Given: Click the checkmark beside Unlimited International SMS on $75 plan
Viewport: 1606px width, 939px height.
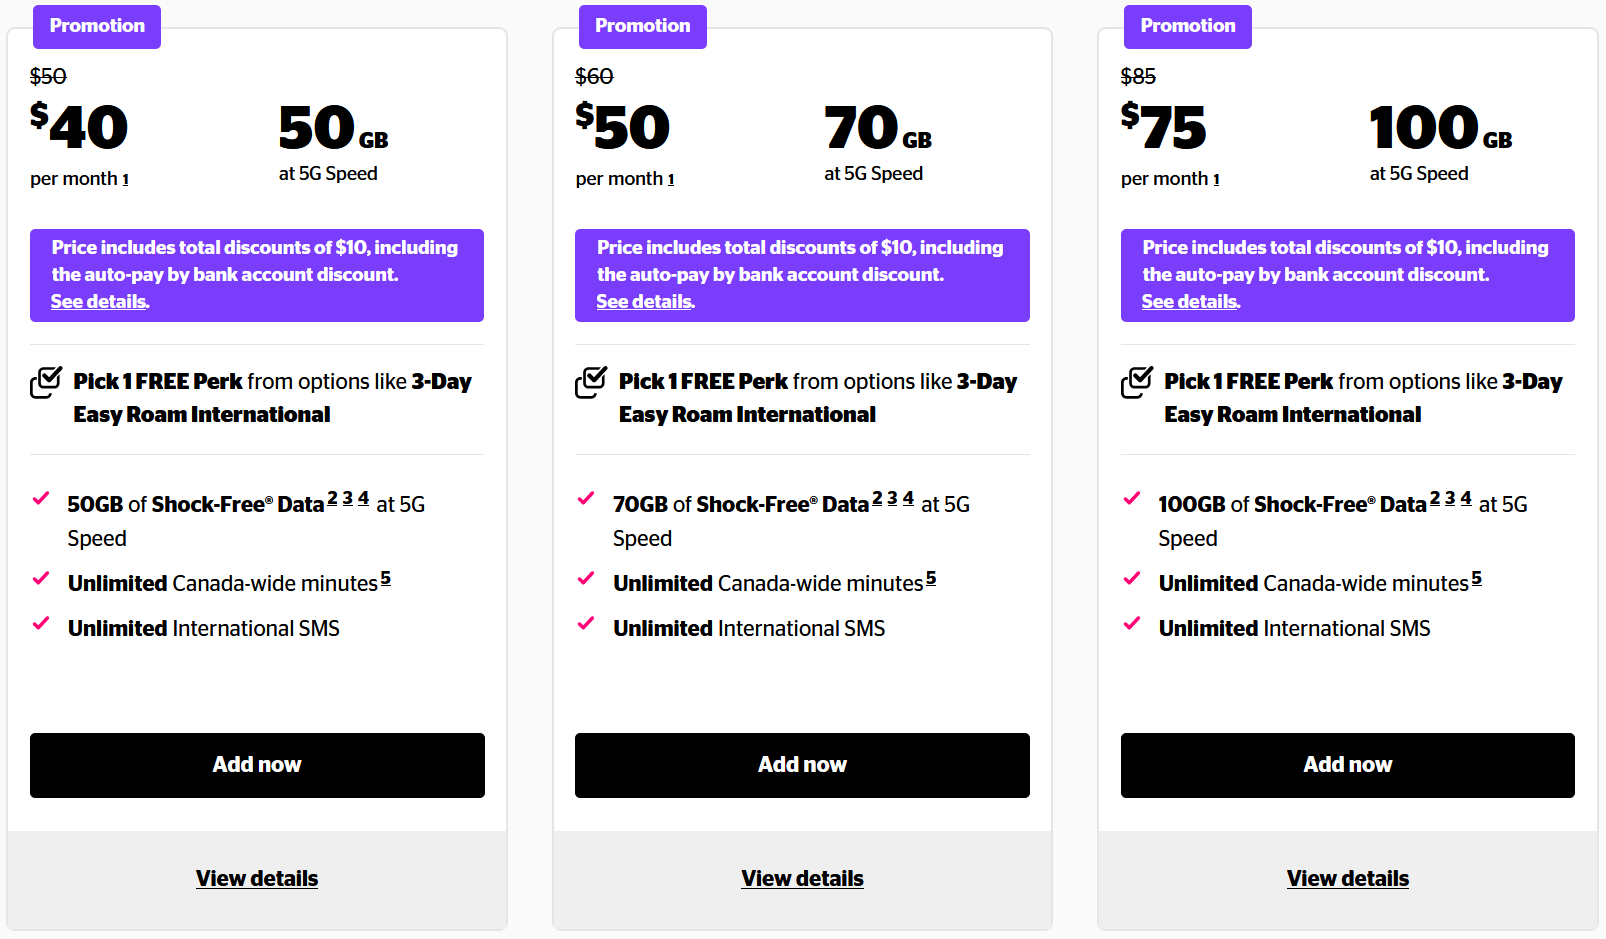Looking at the screenshot, I should 1132,623.
